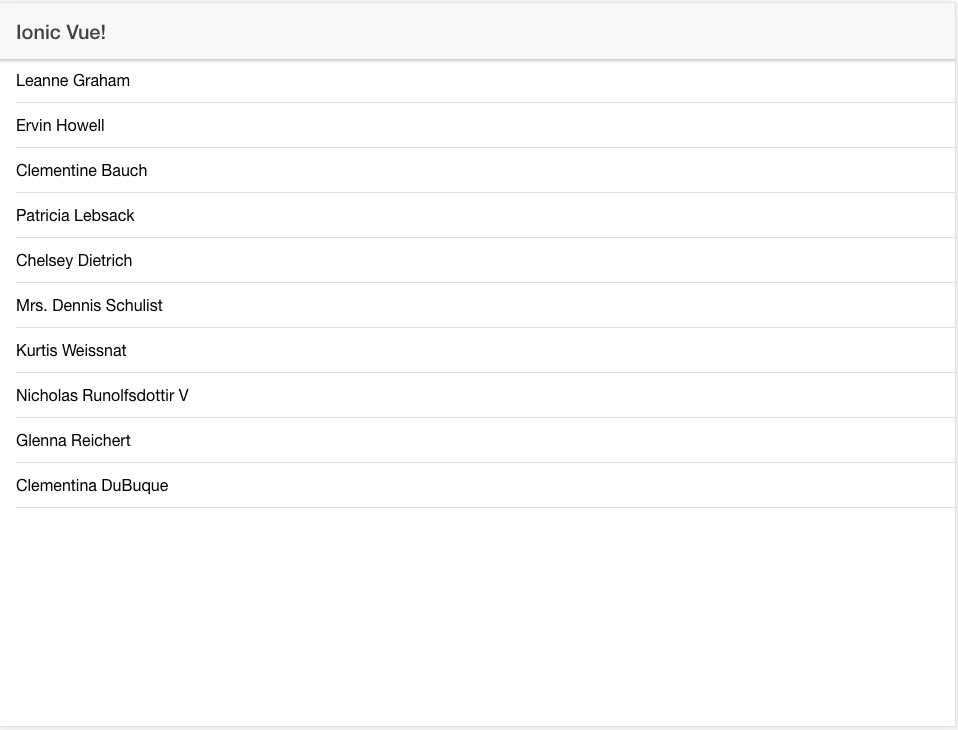The height and width of the screenshot is (730, 958).
Task: Choose Patricia Lebsack from the list
Action: click(x=75, y=216)
